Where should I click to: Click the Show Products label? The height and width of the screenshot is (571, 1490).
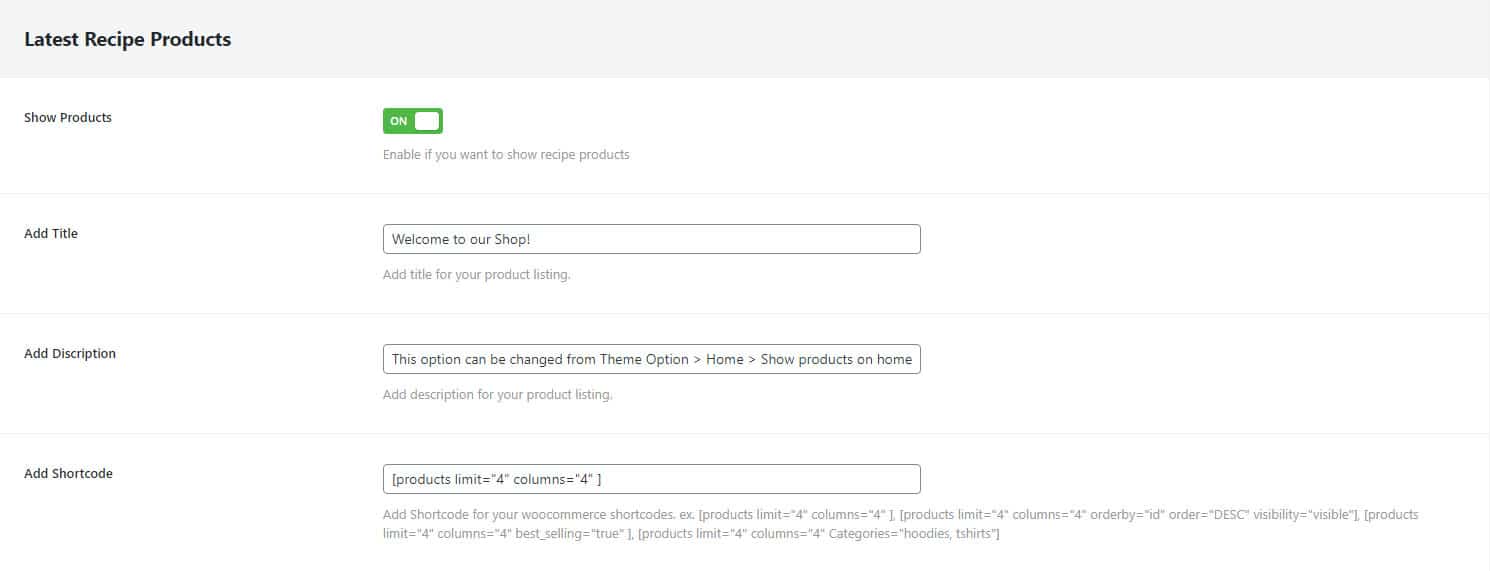[68, 117]
